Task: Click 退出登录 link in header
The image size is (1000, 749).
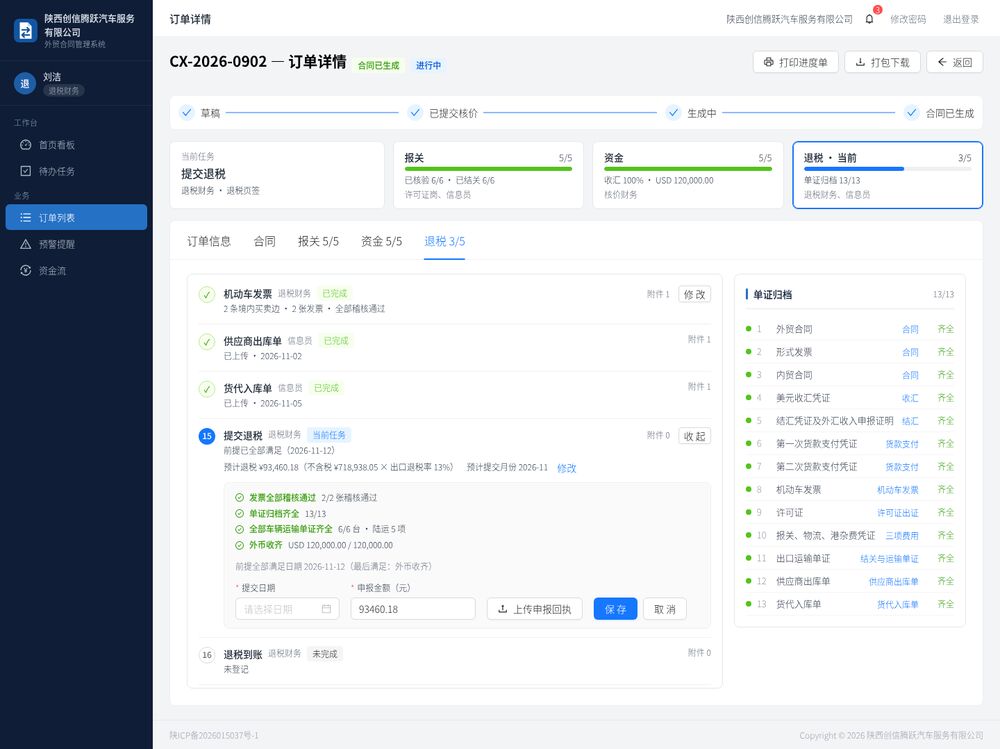Action: click(x=961, y=19)
